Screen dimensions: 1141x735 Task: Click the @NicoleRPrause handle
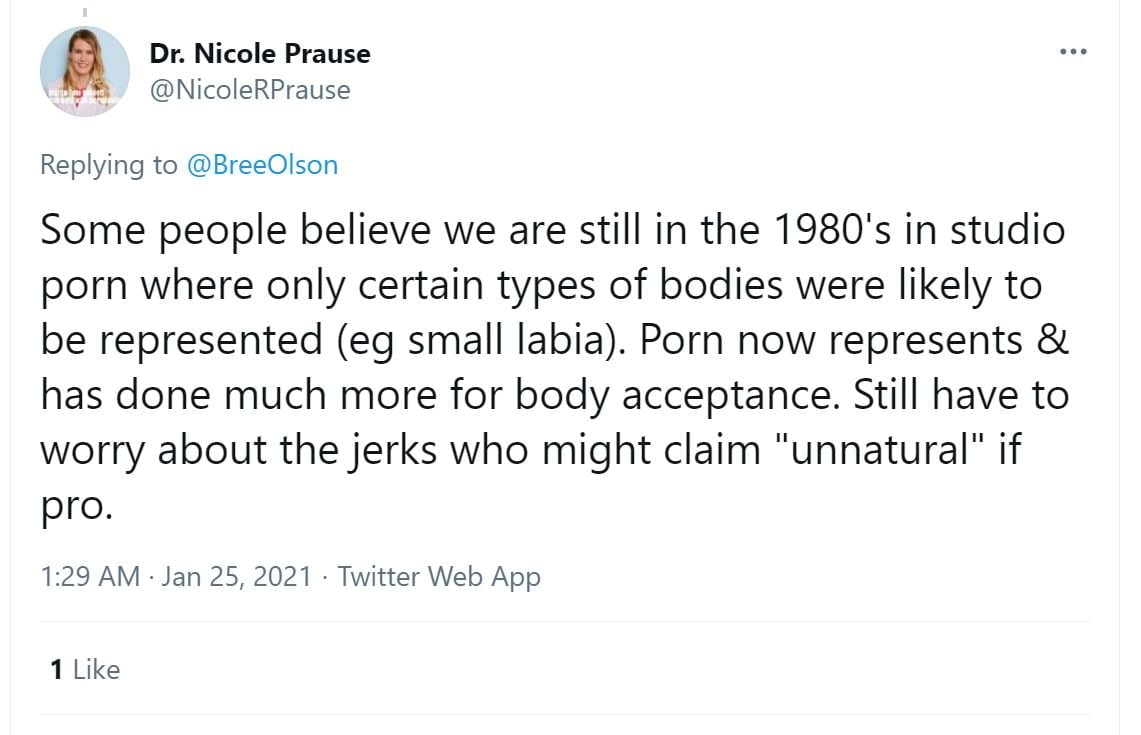250,90
